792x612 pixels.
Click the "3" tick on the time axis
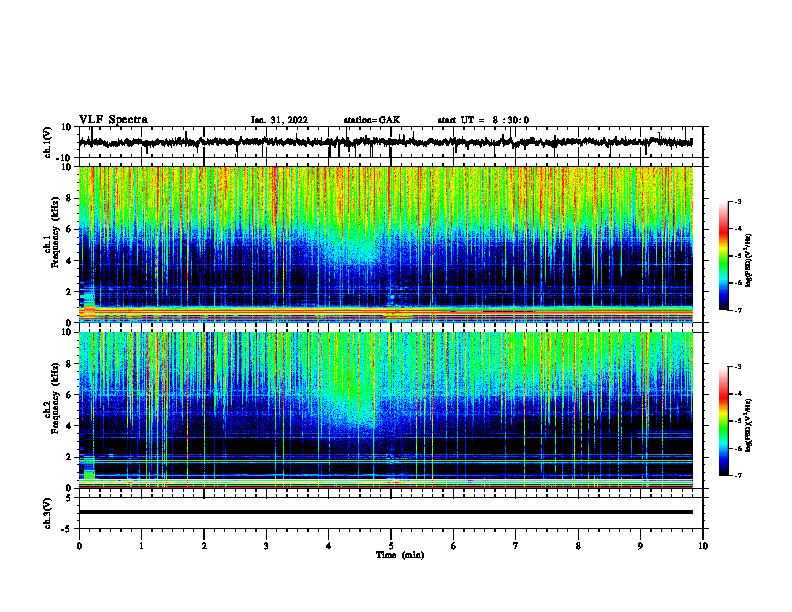point(266,546)
